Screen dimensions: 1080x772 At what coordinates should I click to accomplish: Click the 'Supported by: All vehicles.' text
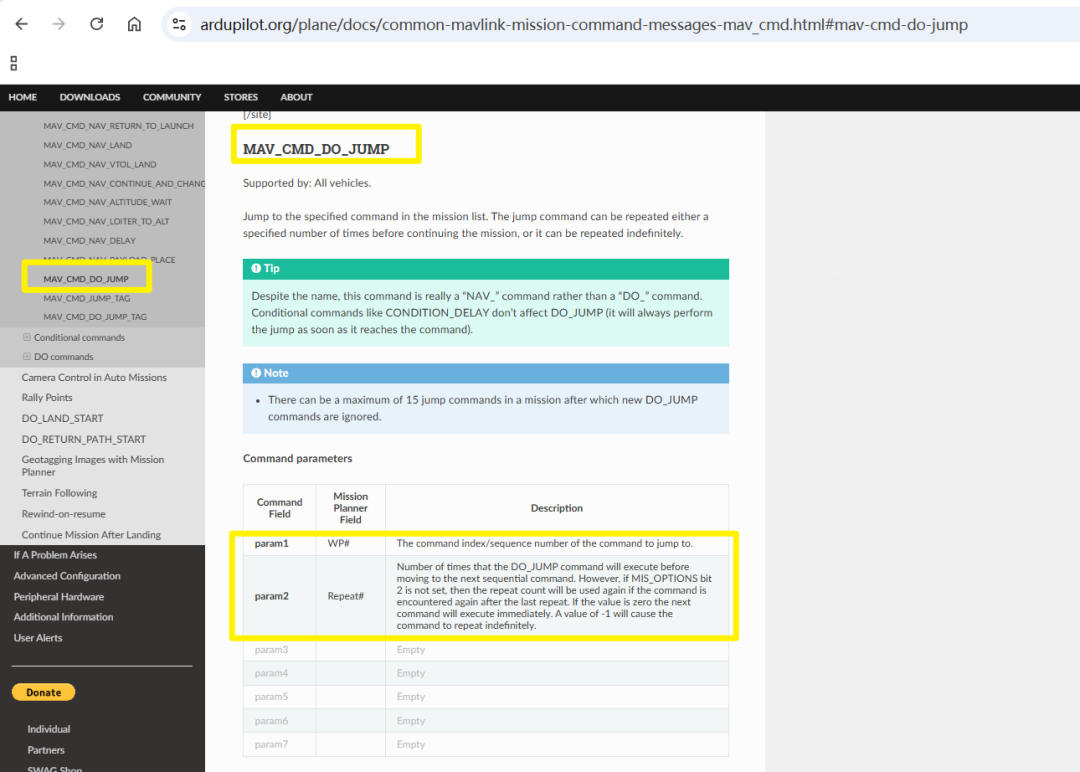pos(307,183)
